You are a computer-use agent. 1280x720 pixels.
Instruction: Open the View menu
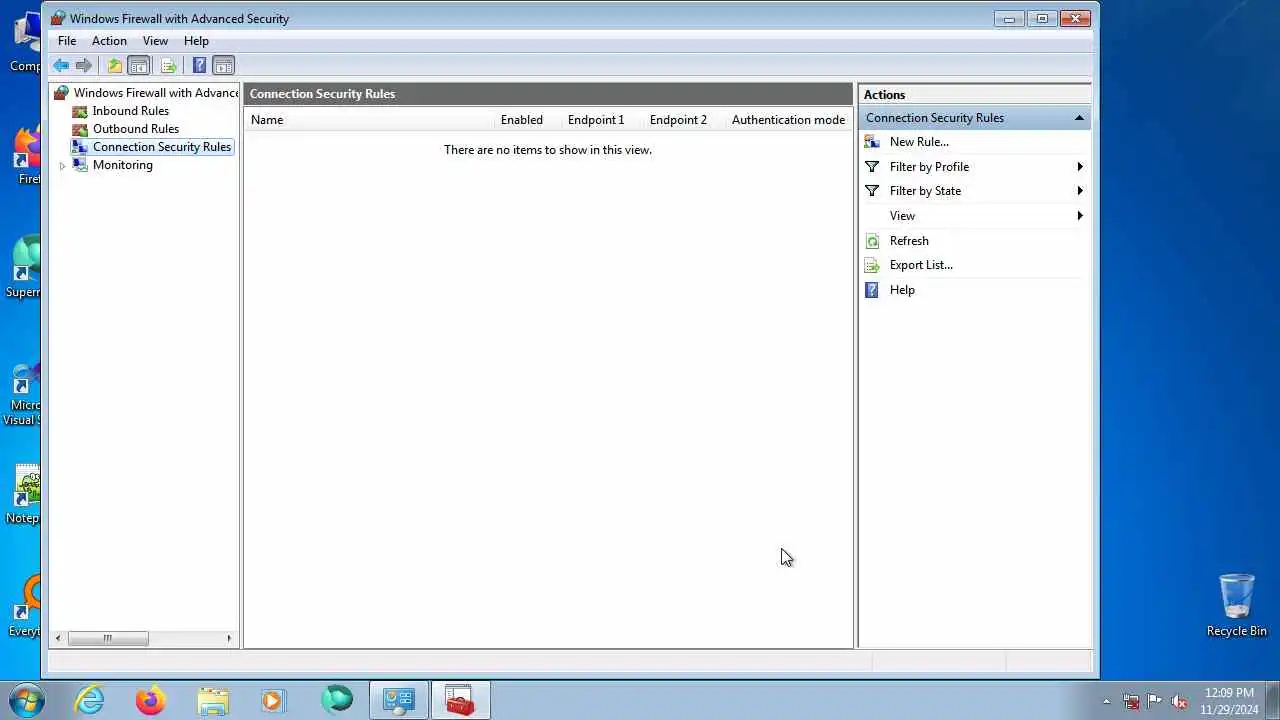point(155,41)
